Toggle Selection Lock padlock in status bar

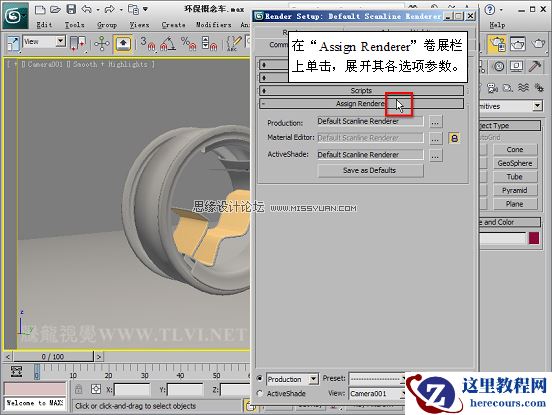point(79,389)
